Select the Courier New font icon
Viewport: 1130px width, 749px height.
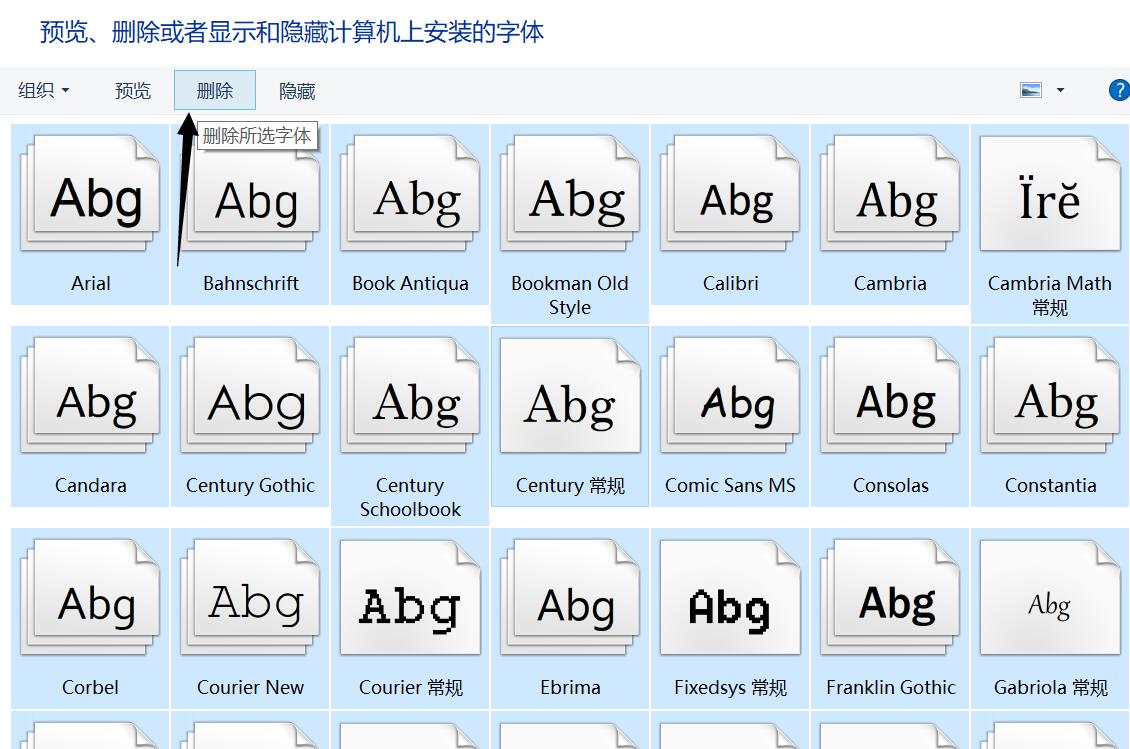[x=251, y=602]
